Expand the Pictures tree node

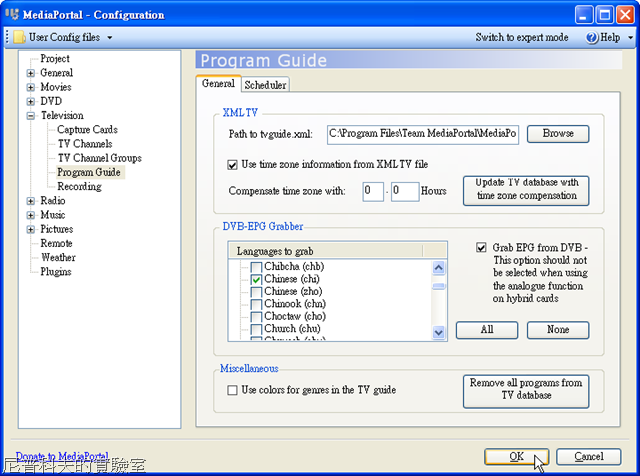click(31, 229)
